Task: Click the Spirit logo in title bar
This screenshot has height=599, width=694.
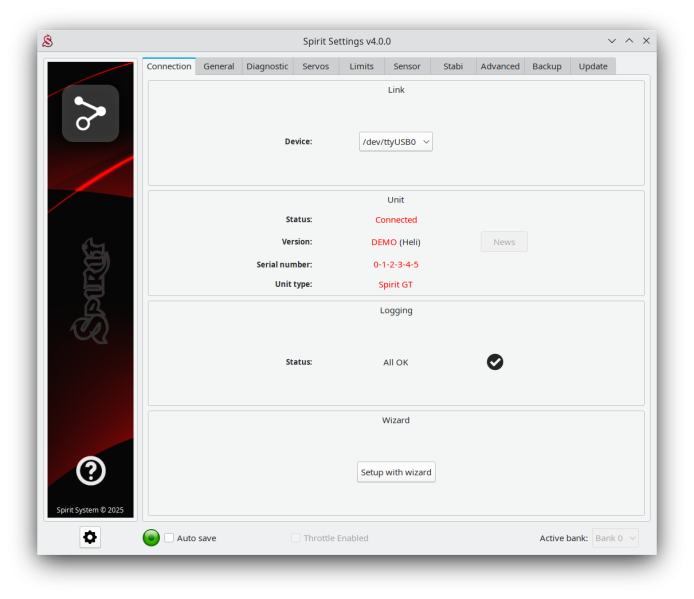Action: tap(47, 41)
